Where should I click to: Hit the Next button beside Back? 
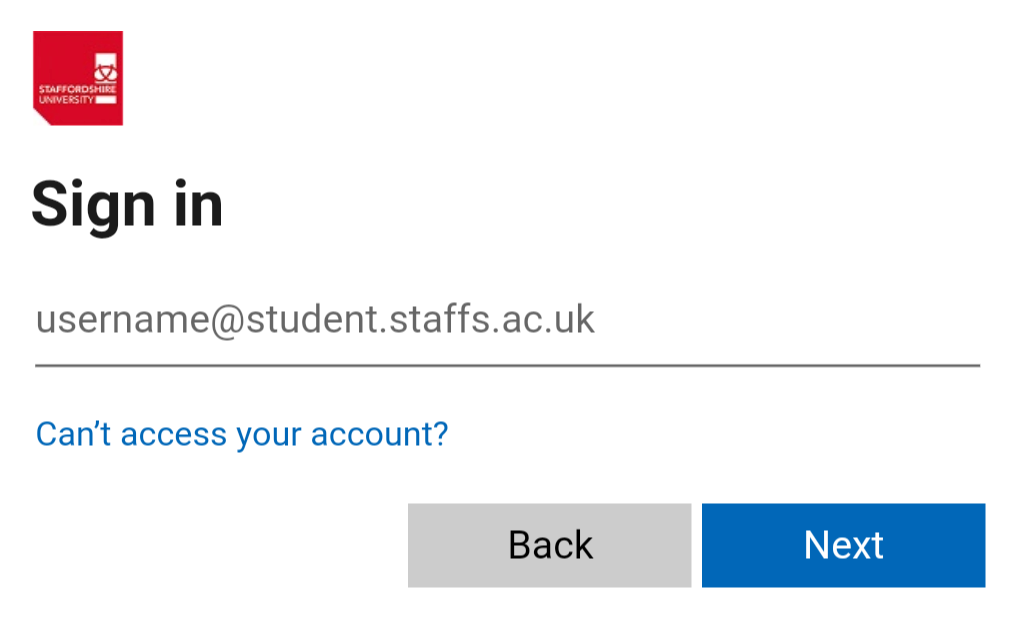coord(843,545)
